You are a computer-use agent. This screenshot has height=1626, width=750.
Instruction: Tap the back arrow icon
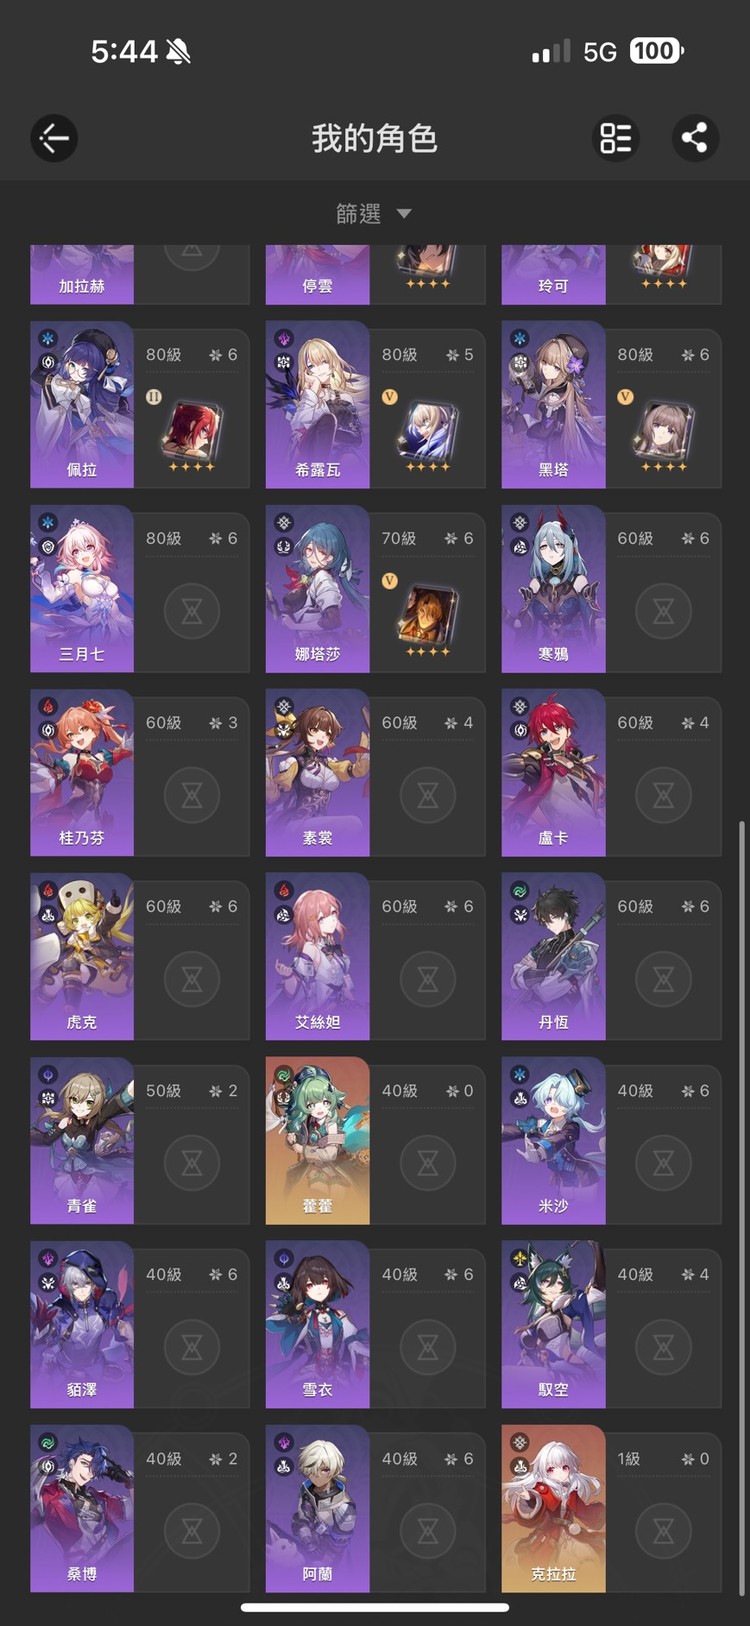pos(54,138)
